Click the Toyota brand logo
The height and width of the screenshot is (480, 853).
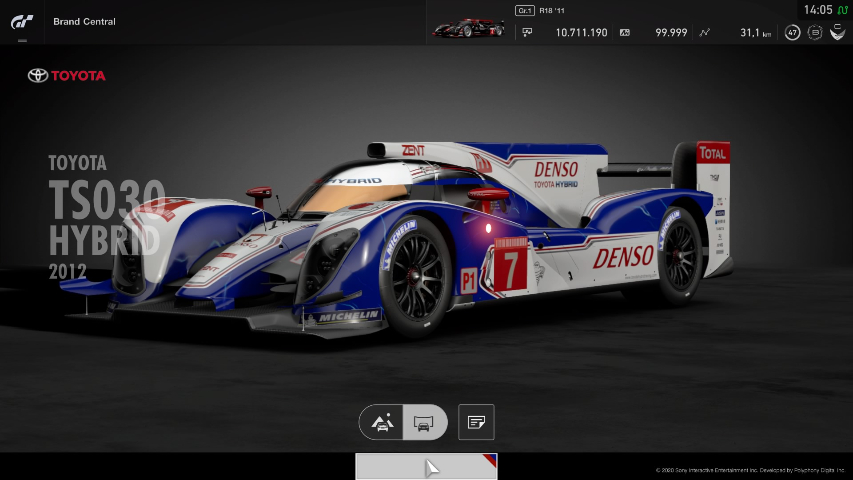[66, 75]
